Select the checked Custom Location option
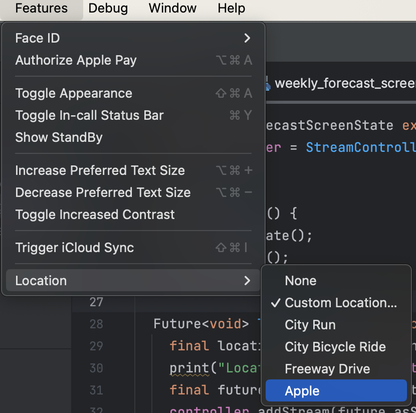Image resolution: width=416 pixels, height=413 pixels. click(336, 303)
